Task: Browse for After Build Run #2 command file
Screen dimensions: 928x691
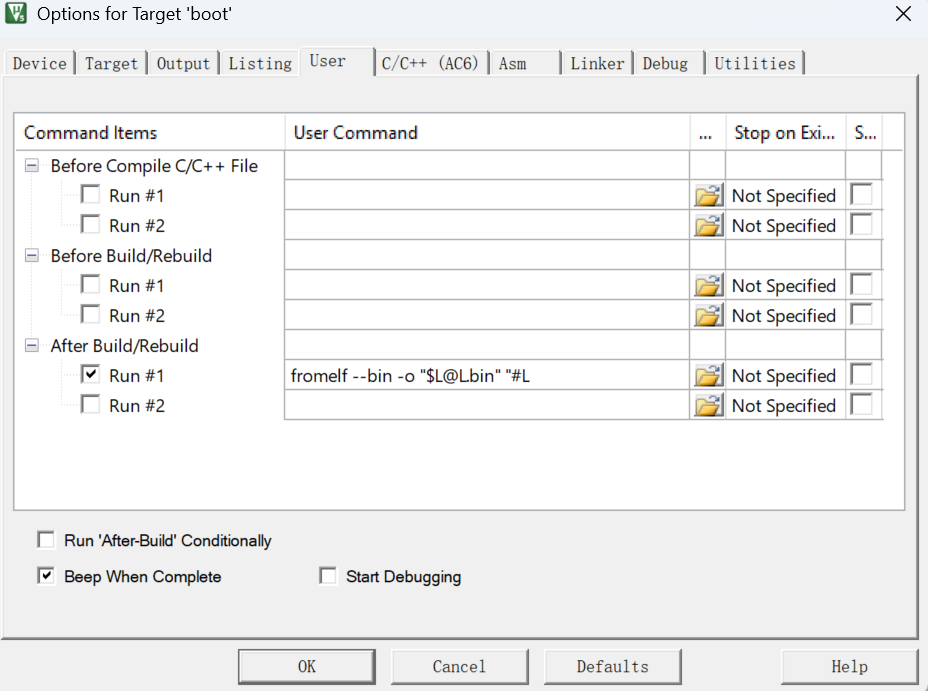Action: [708, 406]
